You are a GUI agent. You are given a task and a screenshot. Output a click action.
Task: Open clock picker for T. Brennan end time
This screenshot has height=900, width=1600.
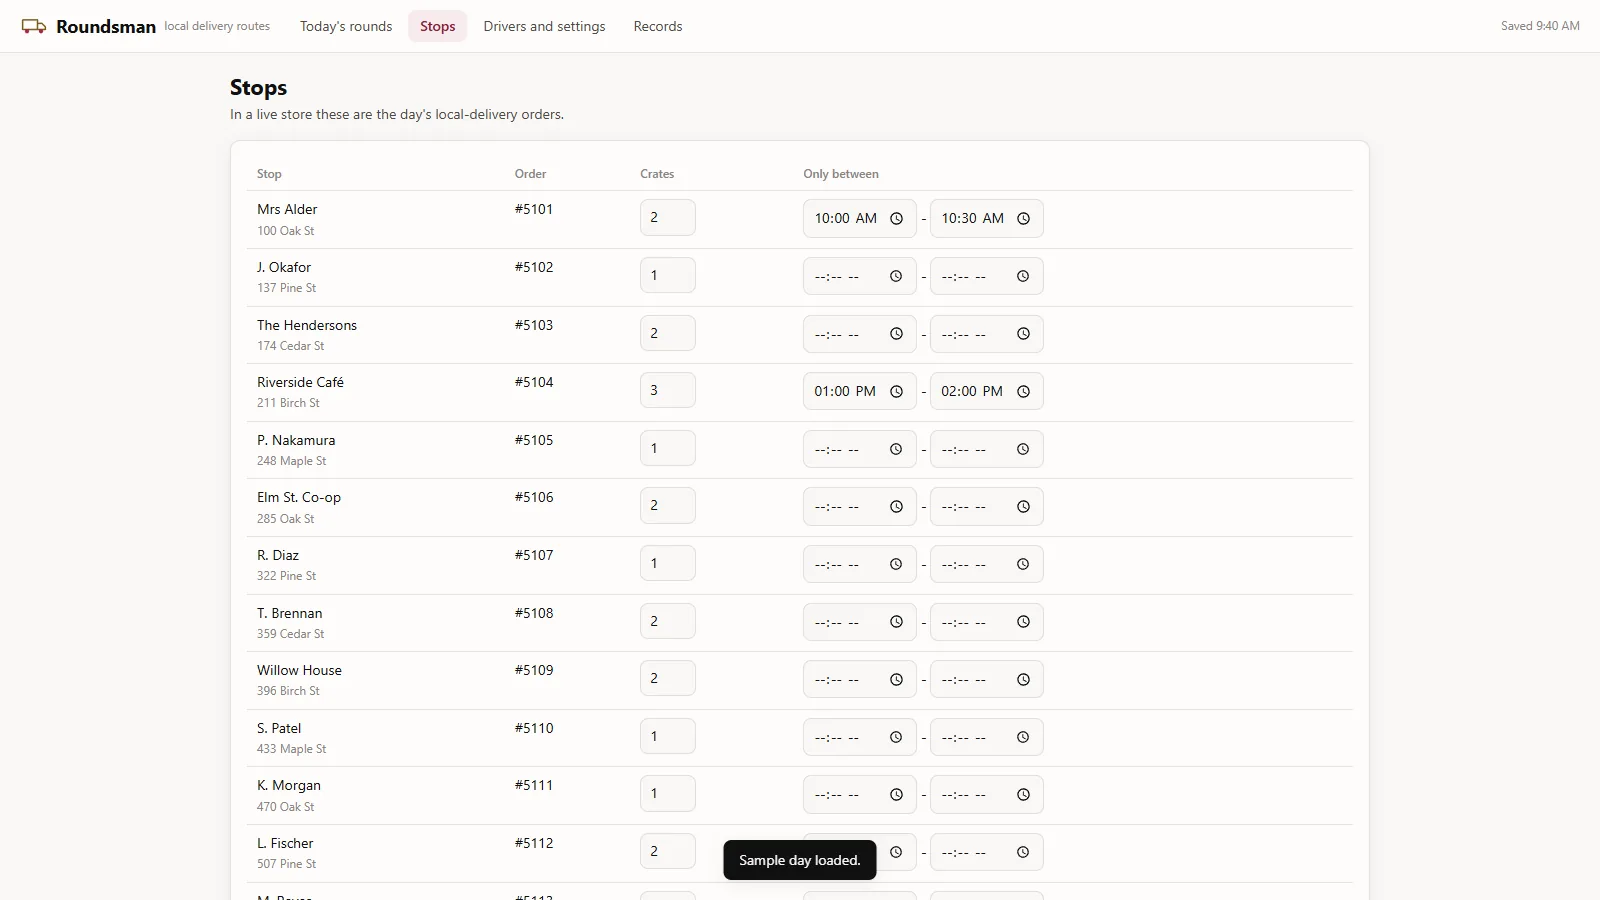(1023, 622)
